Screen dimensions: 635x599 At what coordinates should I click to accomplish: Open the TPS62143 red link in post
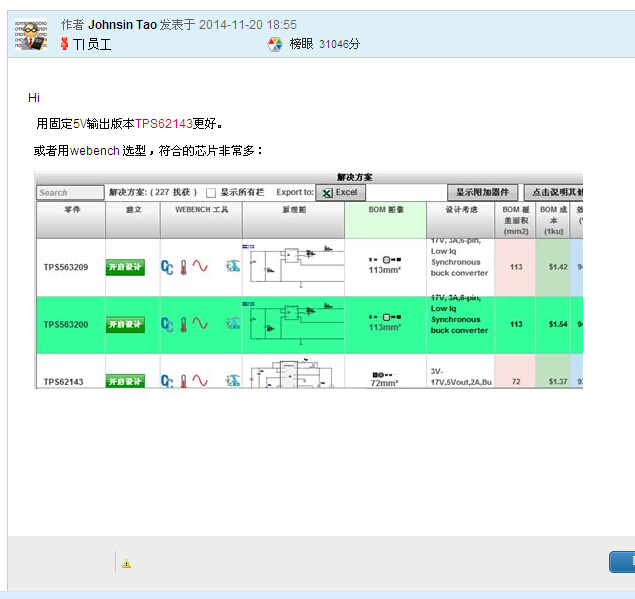[x=164, y=124]
